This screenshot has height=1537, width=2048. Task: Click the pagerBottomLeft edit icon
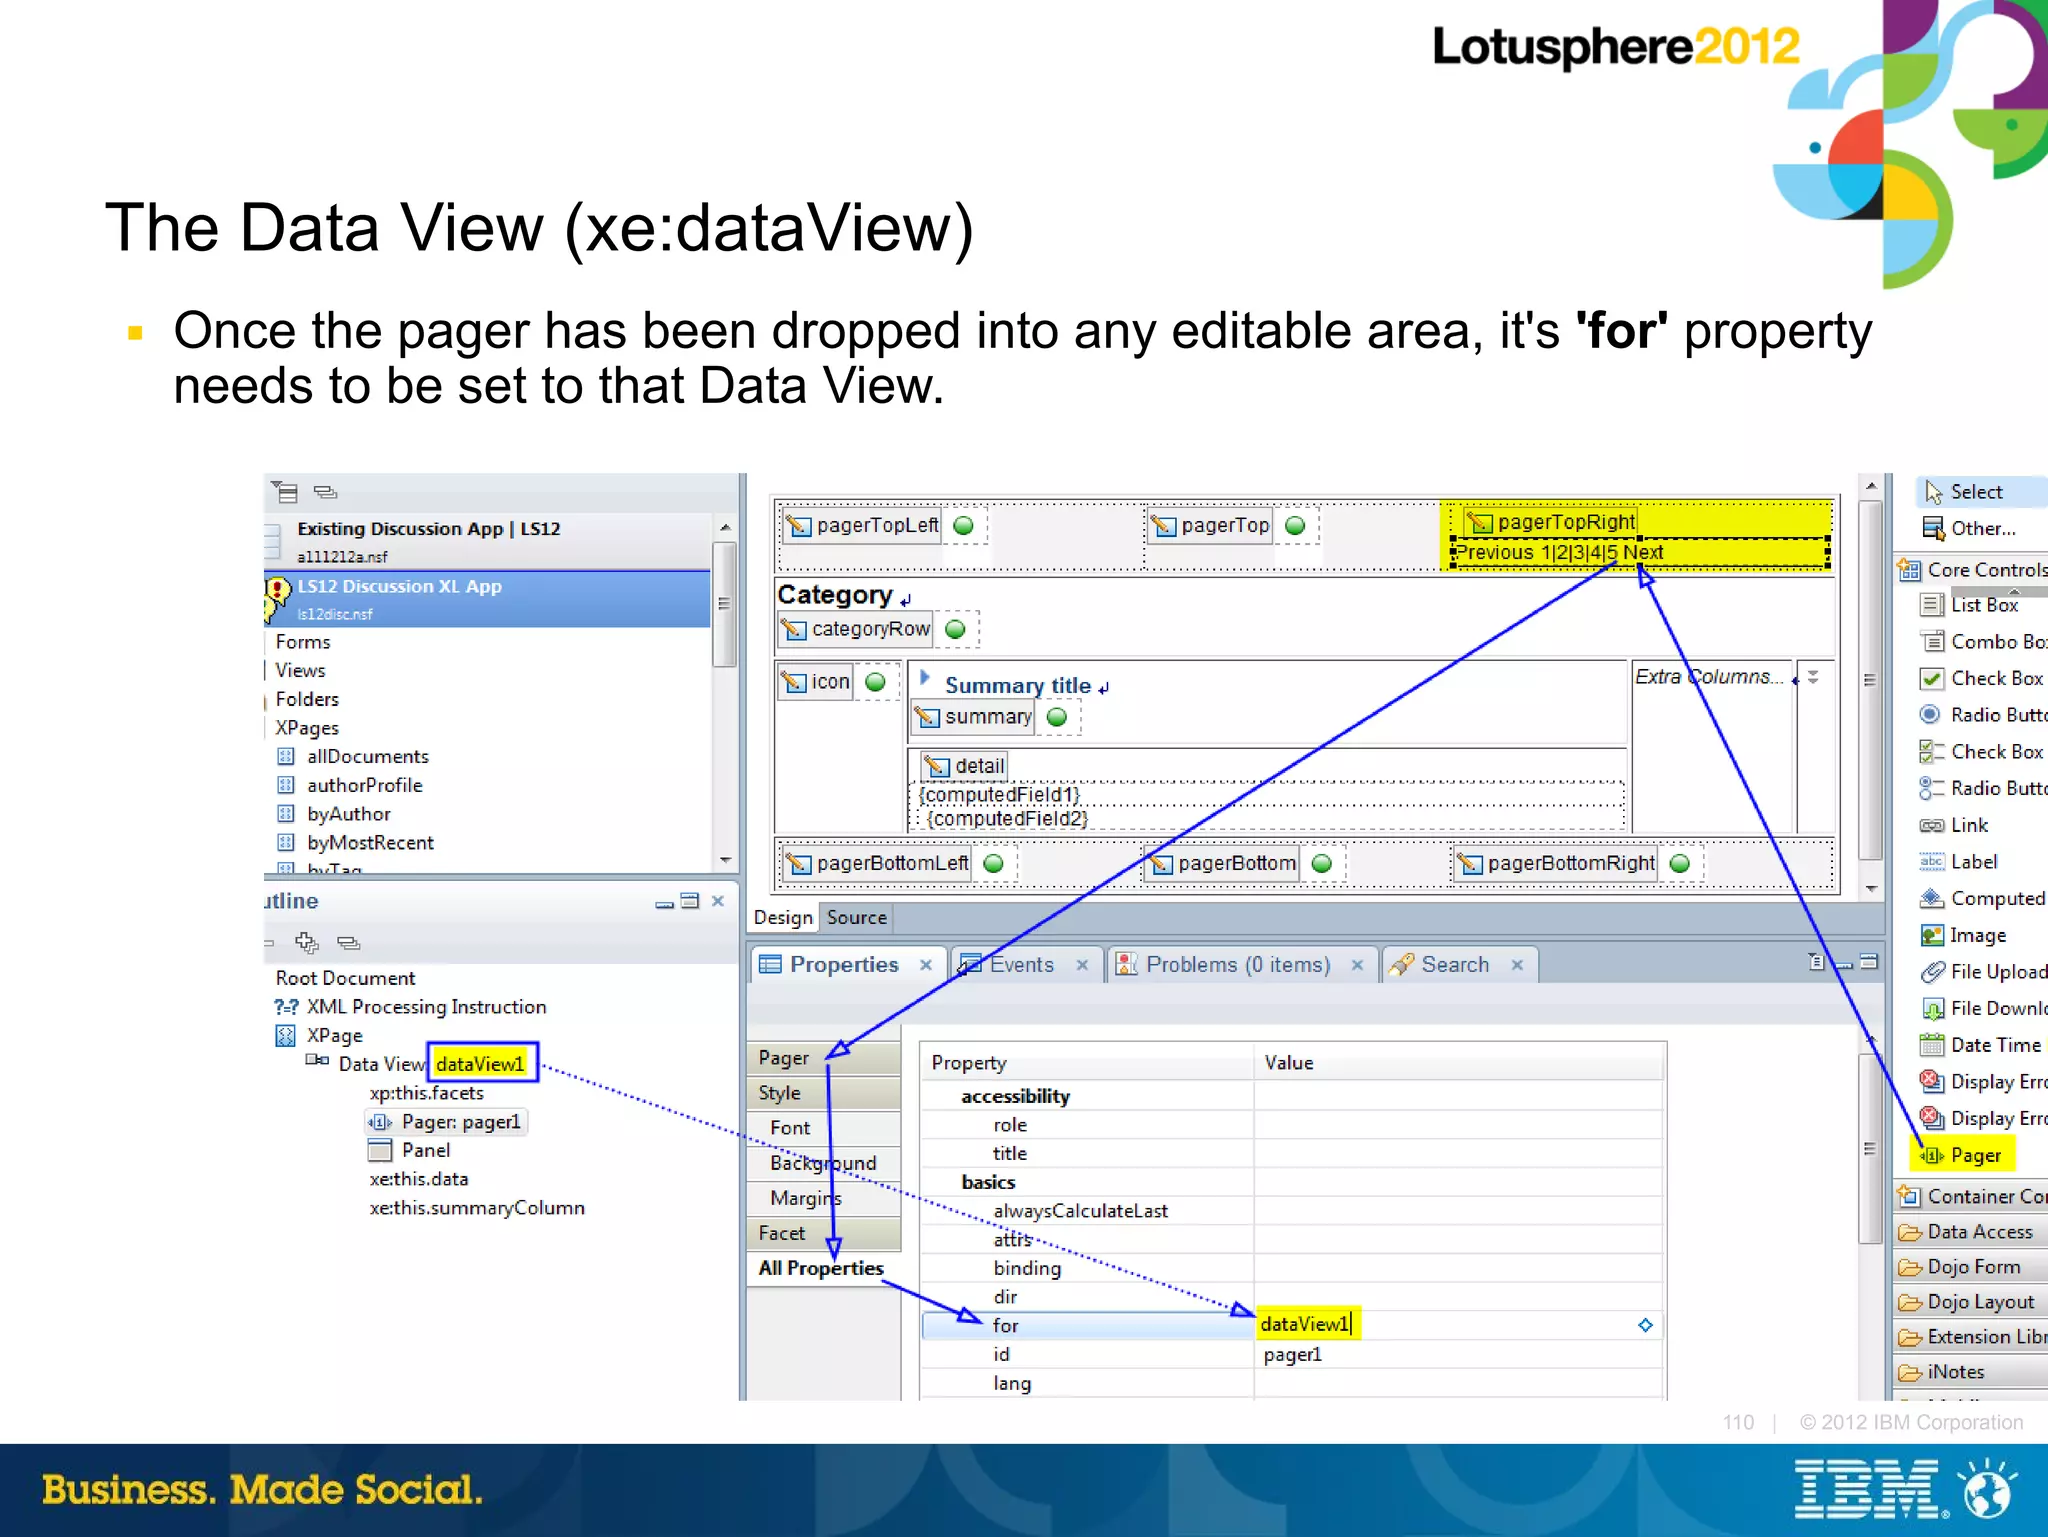click(798, 863)
